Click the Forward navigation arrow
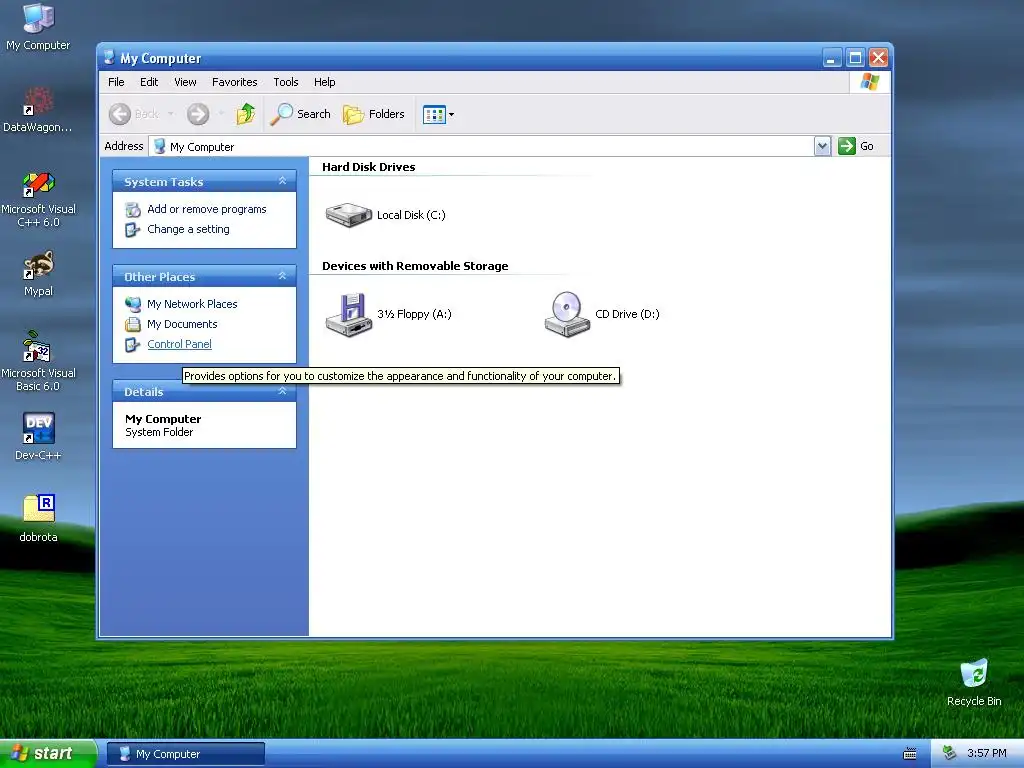 pos(198,114)
